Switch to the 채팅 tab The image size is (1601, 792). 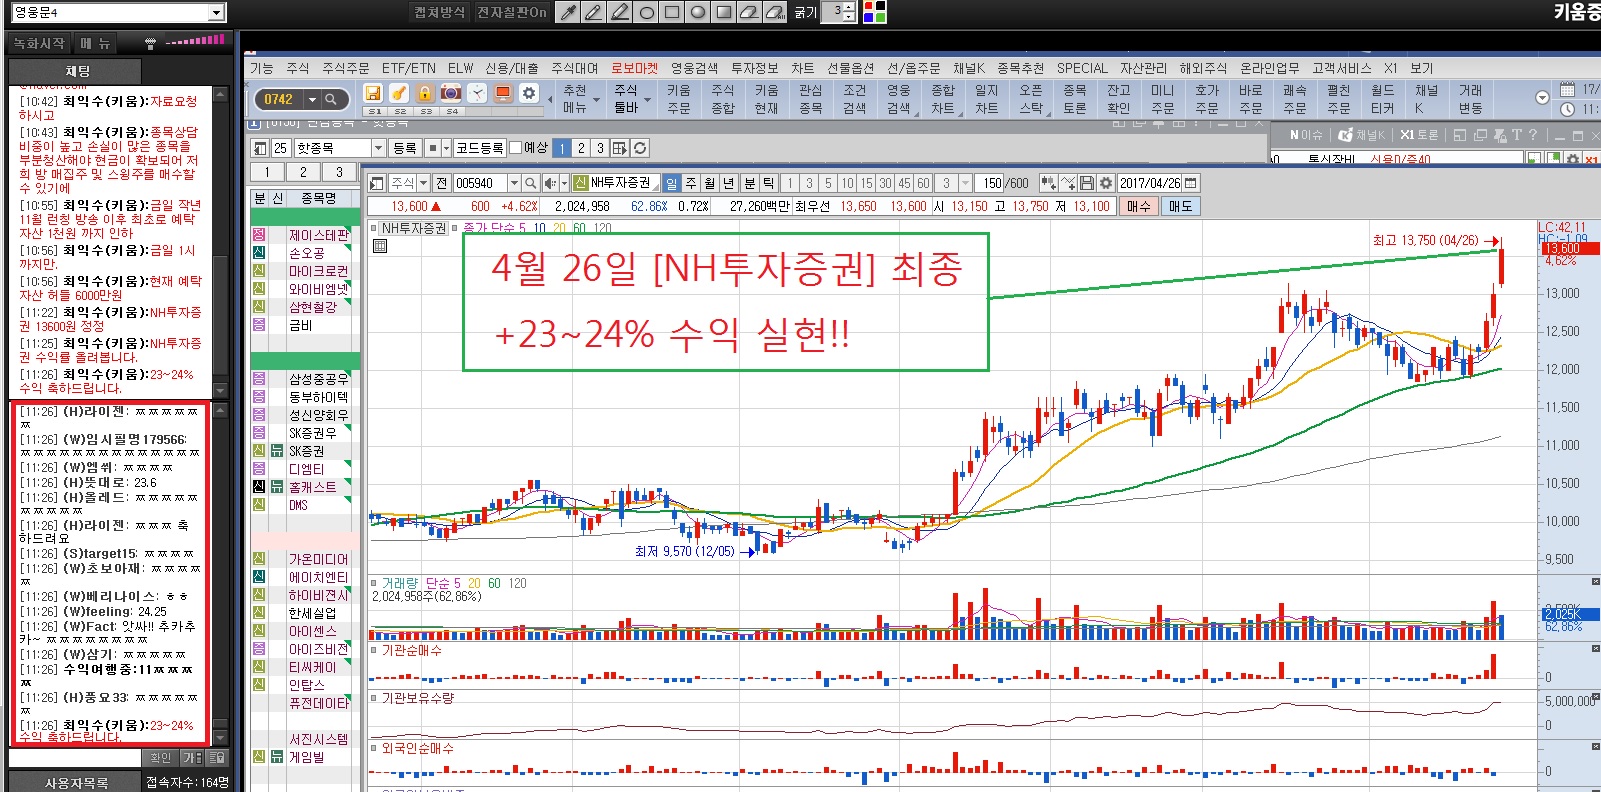(x=77, y=71)
